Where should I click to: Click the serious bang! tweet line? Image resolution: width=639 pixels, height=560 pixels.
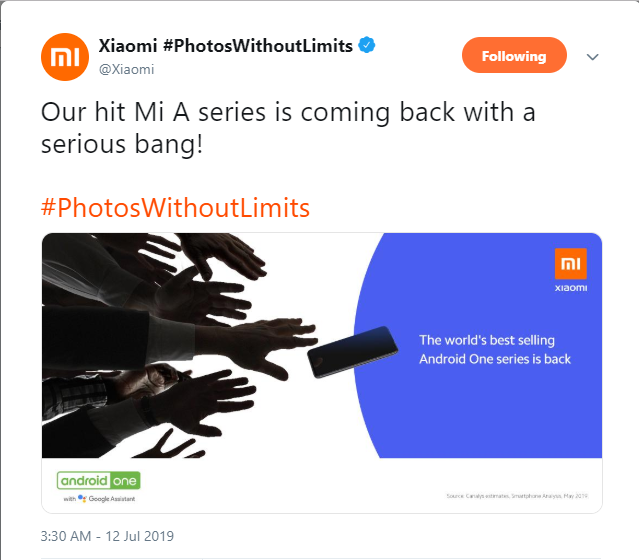122,145
